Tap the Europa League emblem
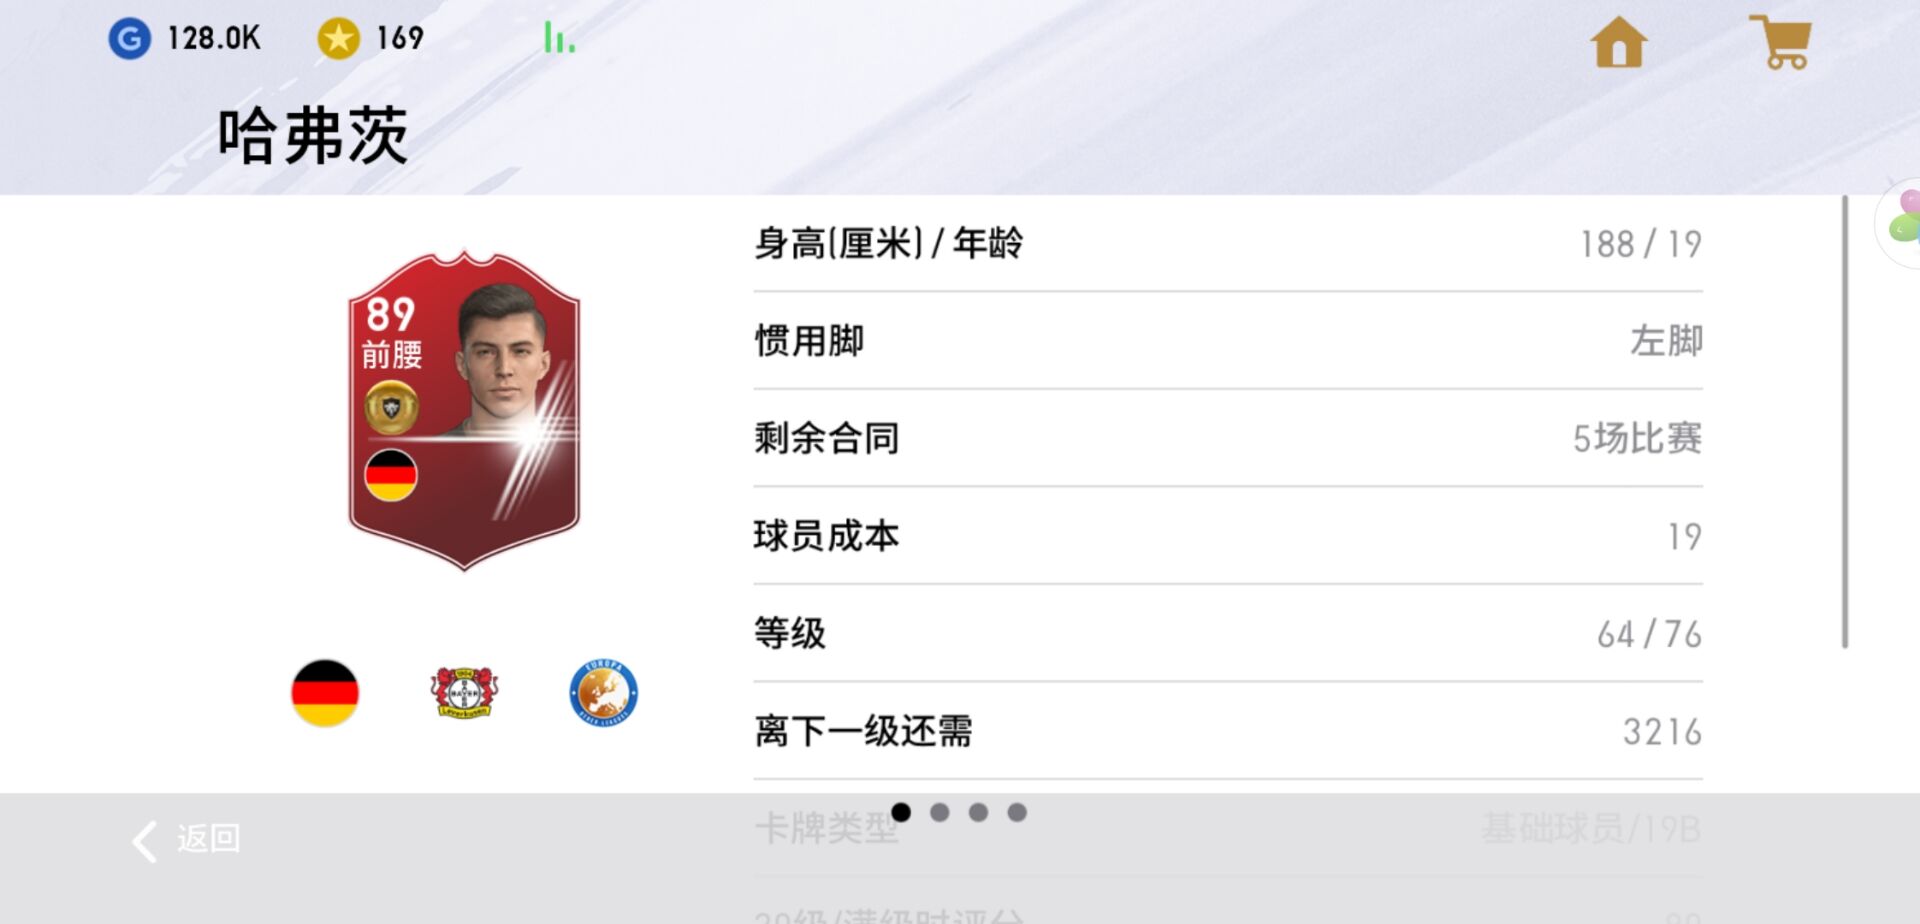1920x924 pixels. pos(603,692)
